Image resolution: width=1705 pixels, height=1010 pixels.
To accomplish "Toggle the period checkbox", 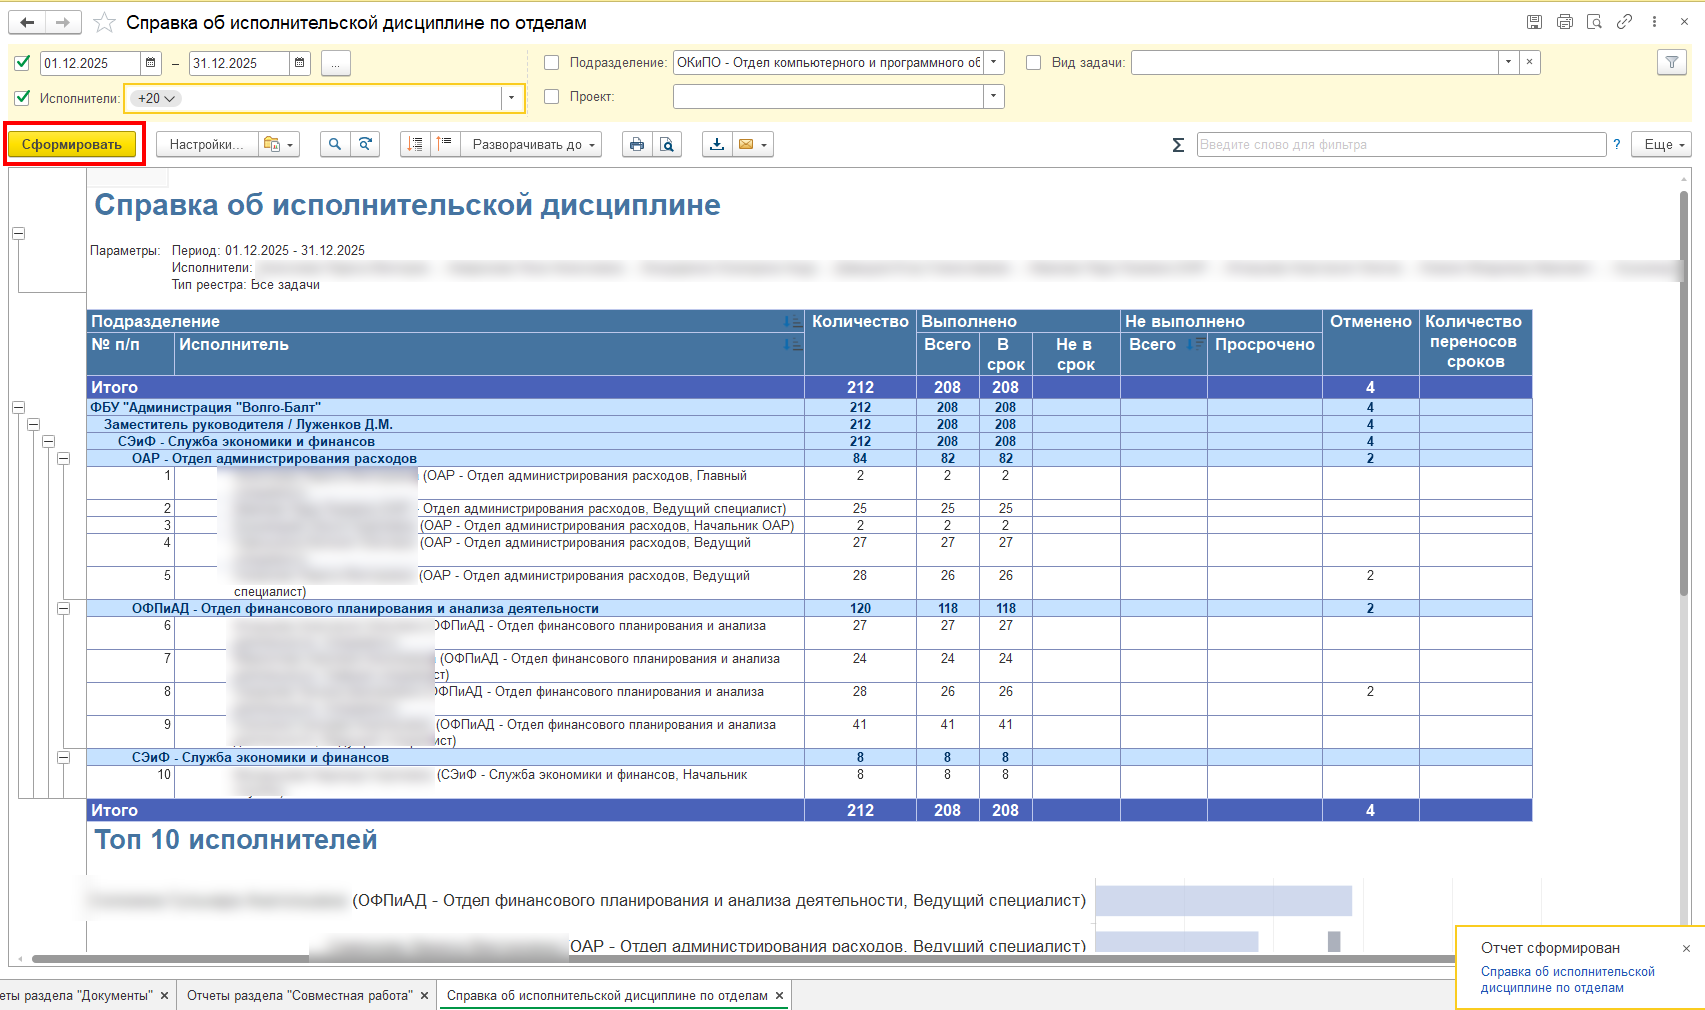I will point(23,63).
